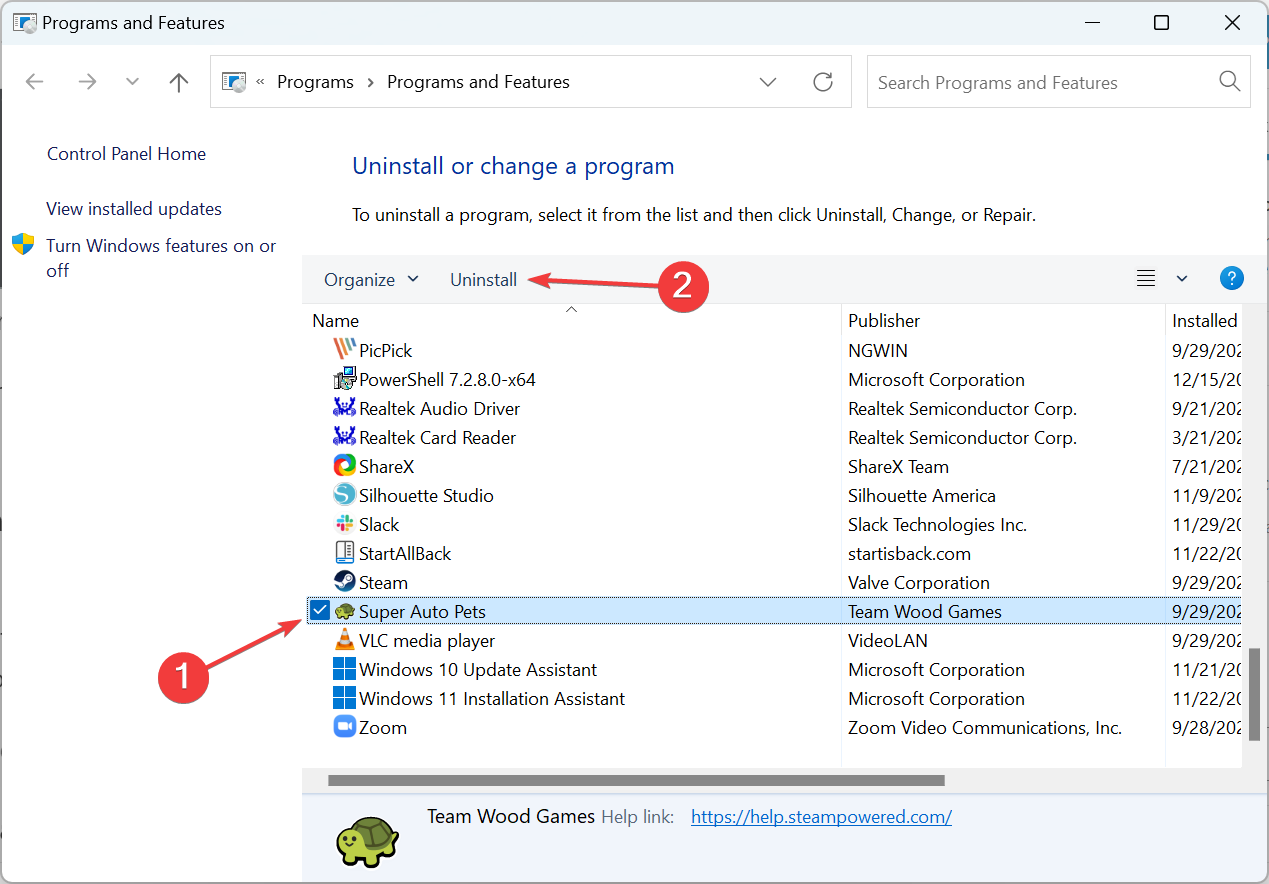Viewport: 1269px width, 884px height.
Task: Open the help question mark icon
Action: (x=1232, y=279)
